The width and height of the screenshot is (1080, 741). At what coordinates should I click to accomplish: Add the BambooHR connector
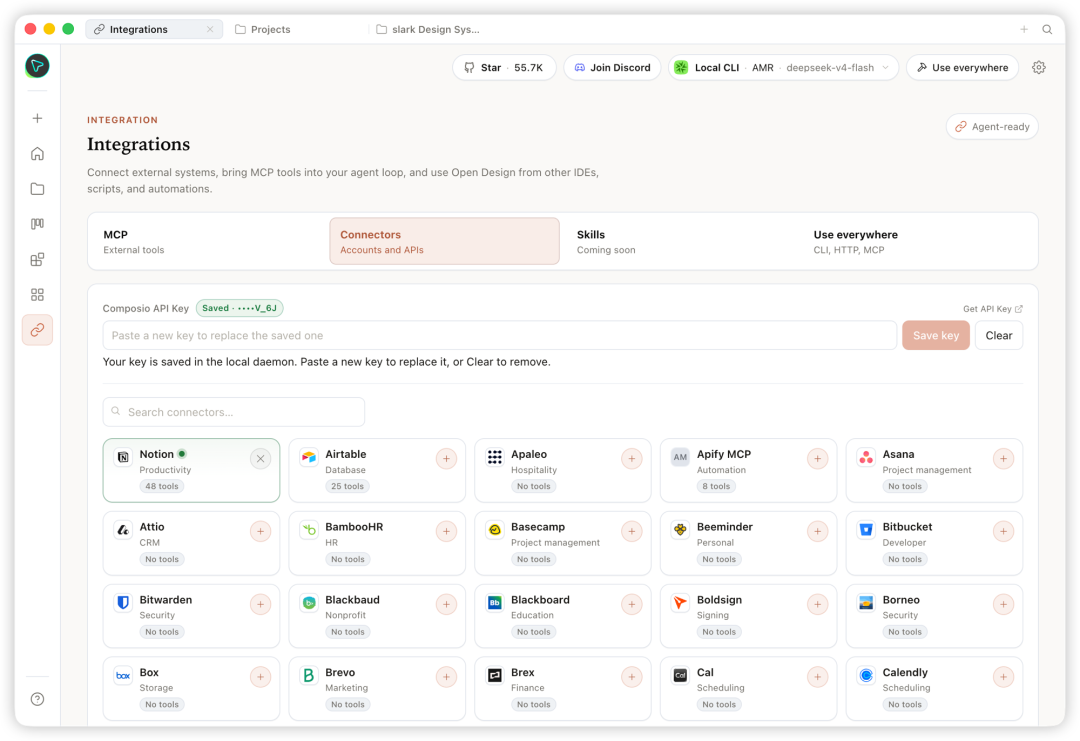point(446,532)
